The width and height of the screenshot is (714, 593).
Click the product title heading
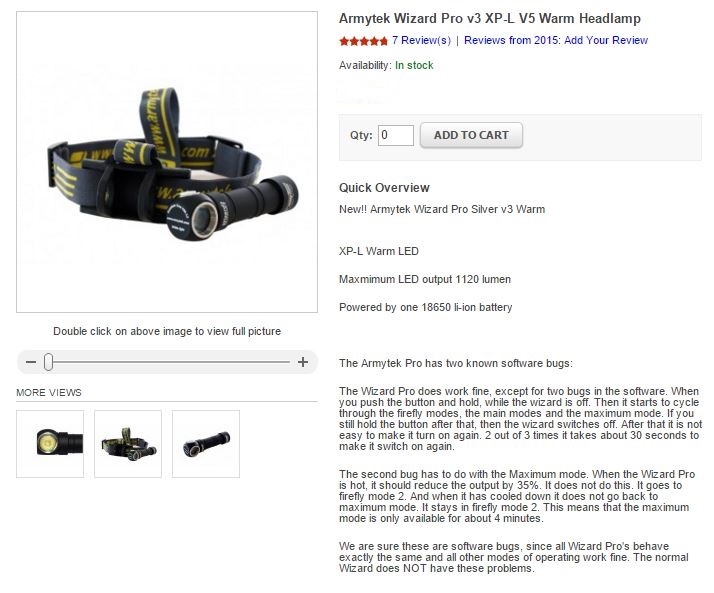490,19
